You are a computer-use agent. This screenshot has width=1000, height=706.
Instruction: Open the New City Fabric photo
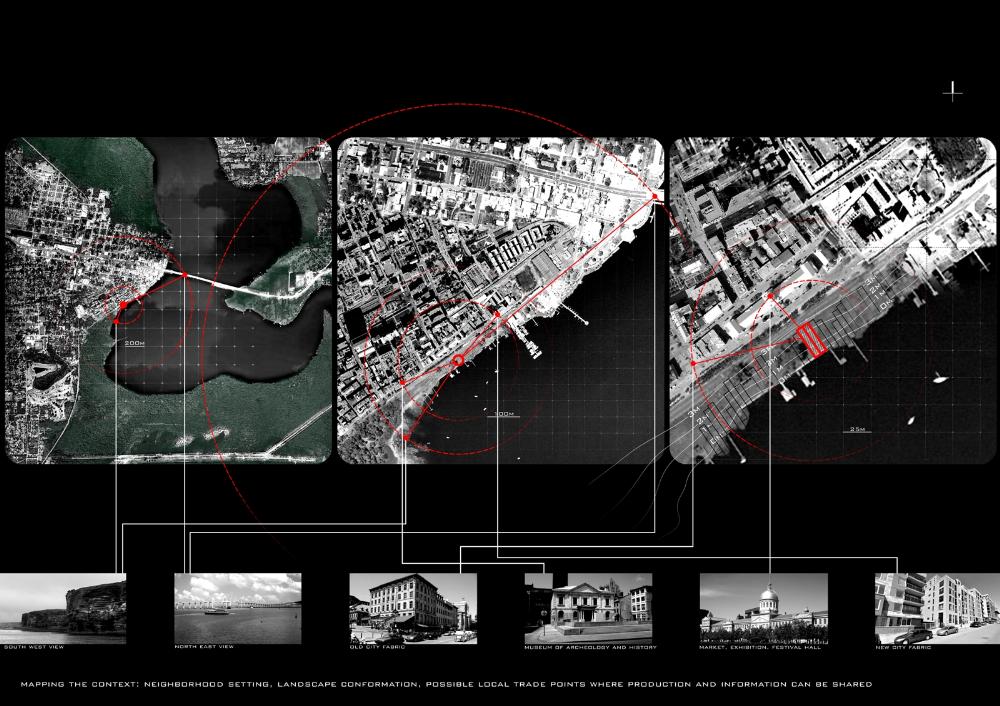(x=936, y=607)
